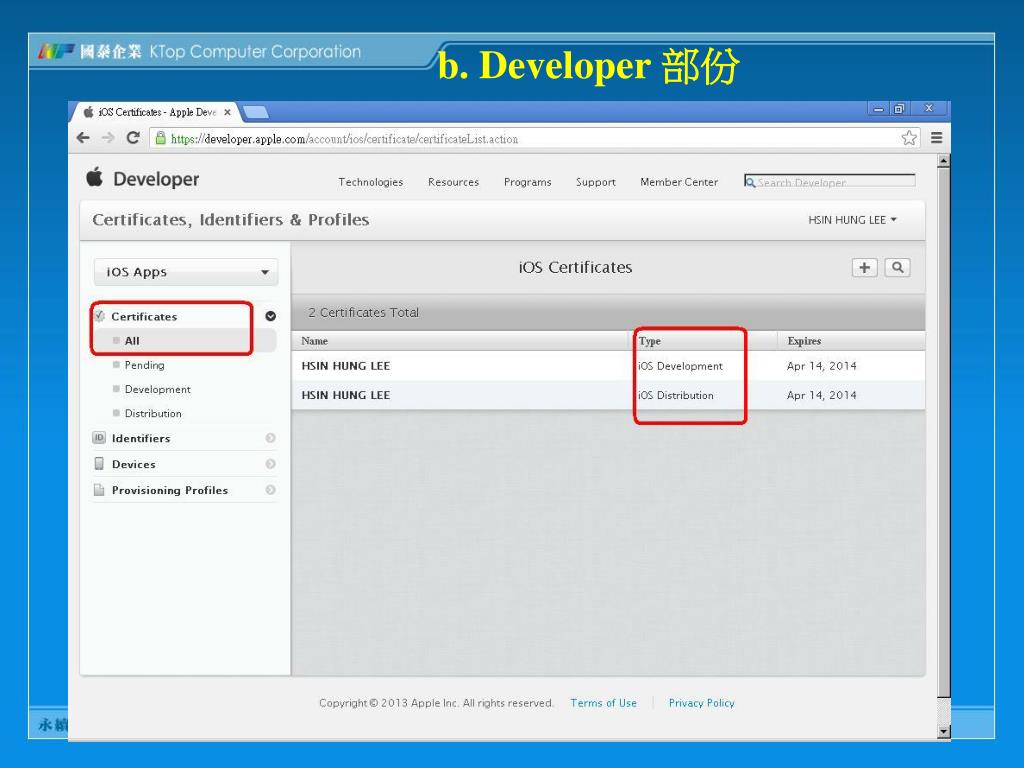Reload the page with refresh icon
The image size is (1024, 768).
[x=133, y=138]
